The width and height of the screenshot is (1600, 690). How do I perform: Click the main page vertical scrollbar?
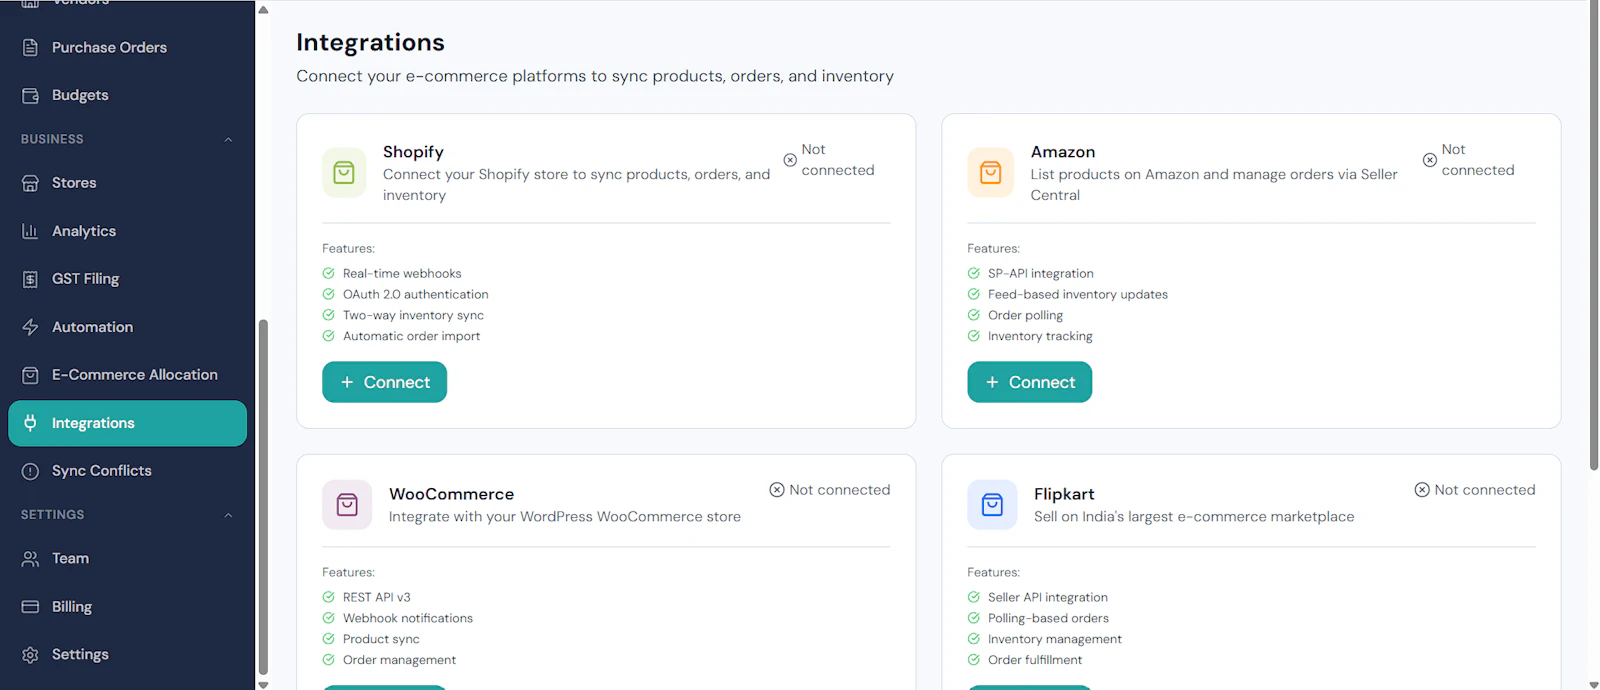click(x=1594, y=237)
